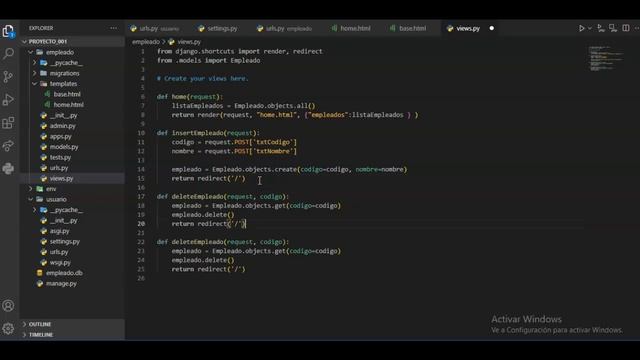The width and height of the screenshot is (640, 360).
Task: Click 'from .models import Empleado' line
Action: tap(209, 60)
